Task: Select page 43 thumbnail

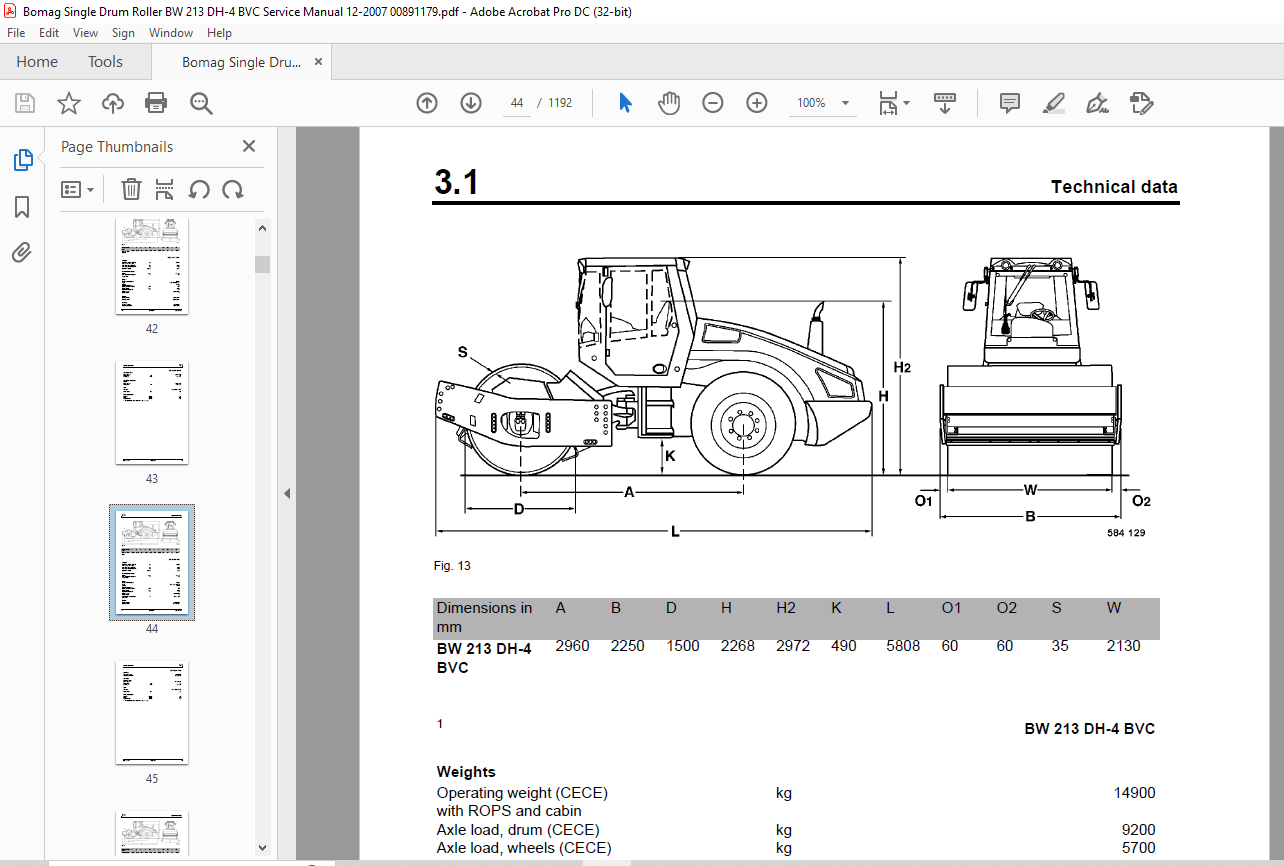Action: 152,413
